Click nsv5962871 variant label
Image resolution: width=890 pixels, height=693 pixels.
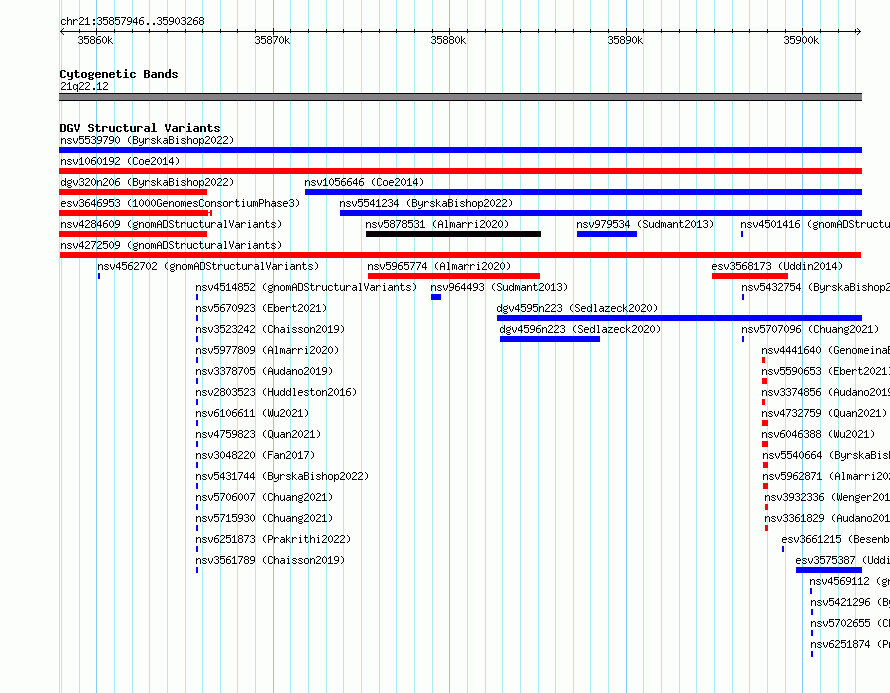[x=826, y=476]
